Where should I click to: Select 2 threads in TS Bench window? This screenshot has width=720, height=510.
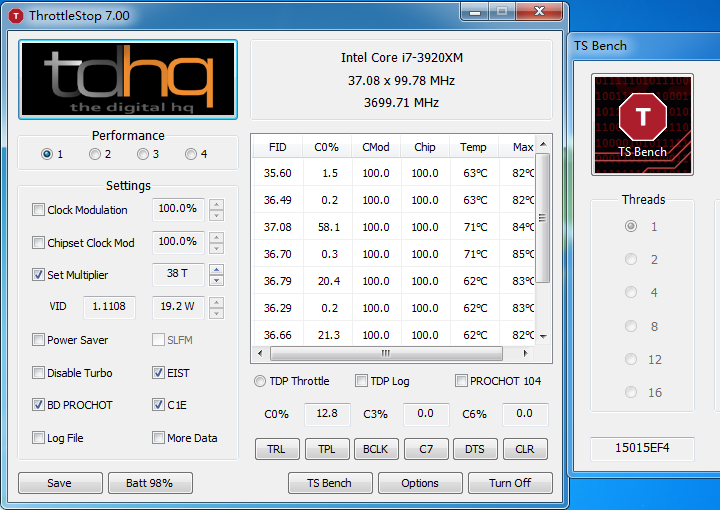[x=631, y=259]
